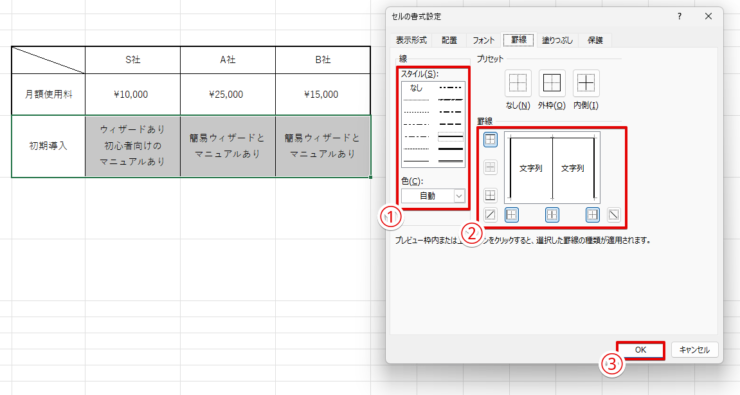Toggle the bottom border button
Image resolution: width=740 pixels, height=395 pixels.
click(x=490, y=195)
